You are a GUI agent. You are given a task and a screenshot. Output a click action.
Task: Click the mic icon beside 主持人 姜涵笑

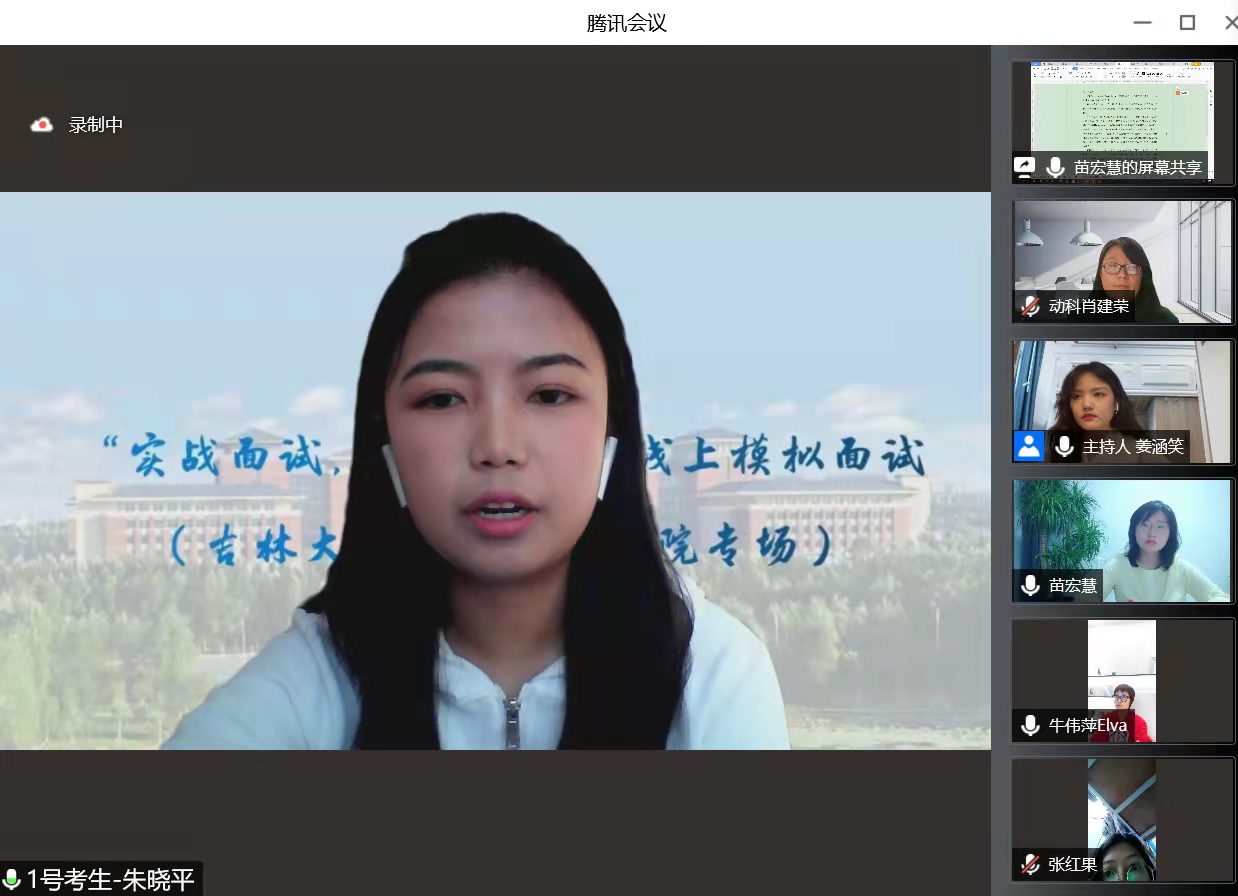pos(1064,446)
